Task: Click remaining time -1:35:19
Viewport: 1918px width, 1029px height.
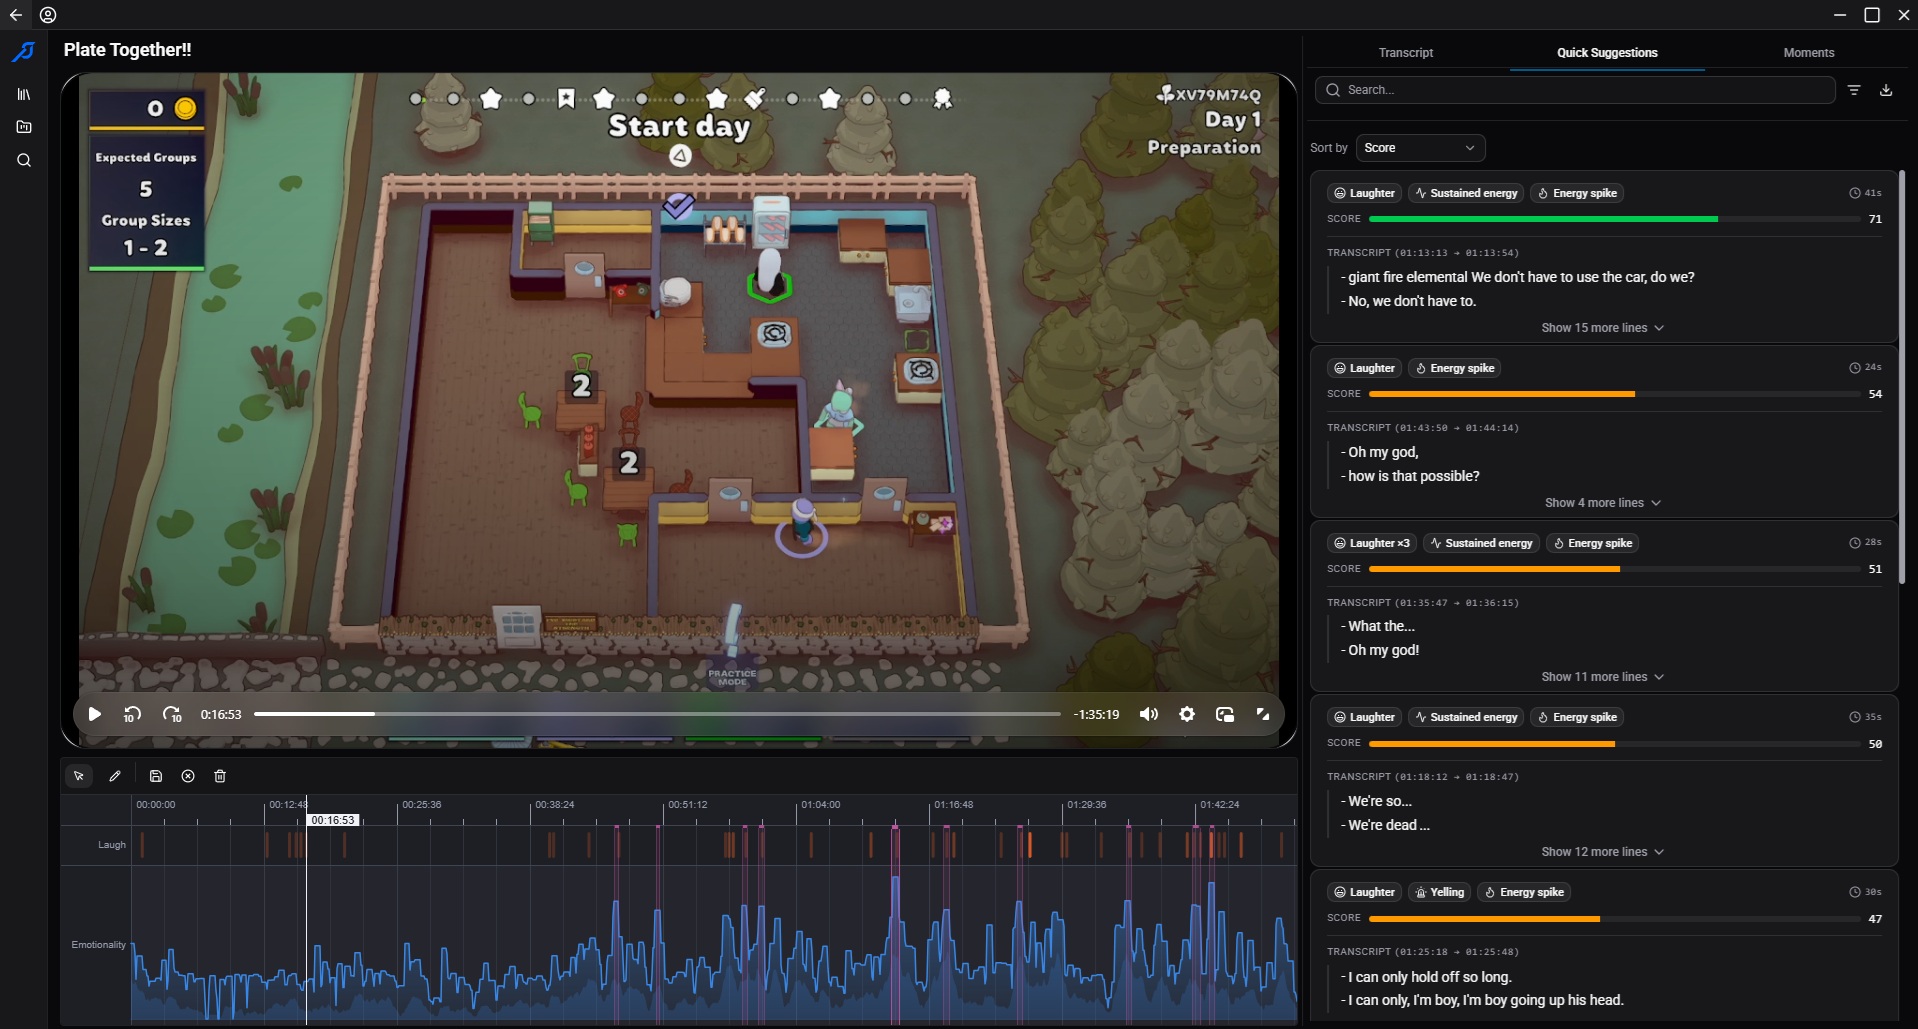Action: (x=1096, y=715)
